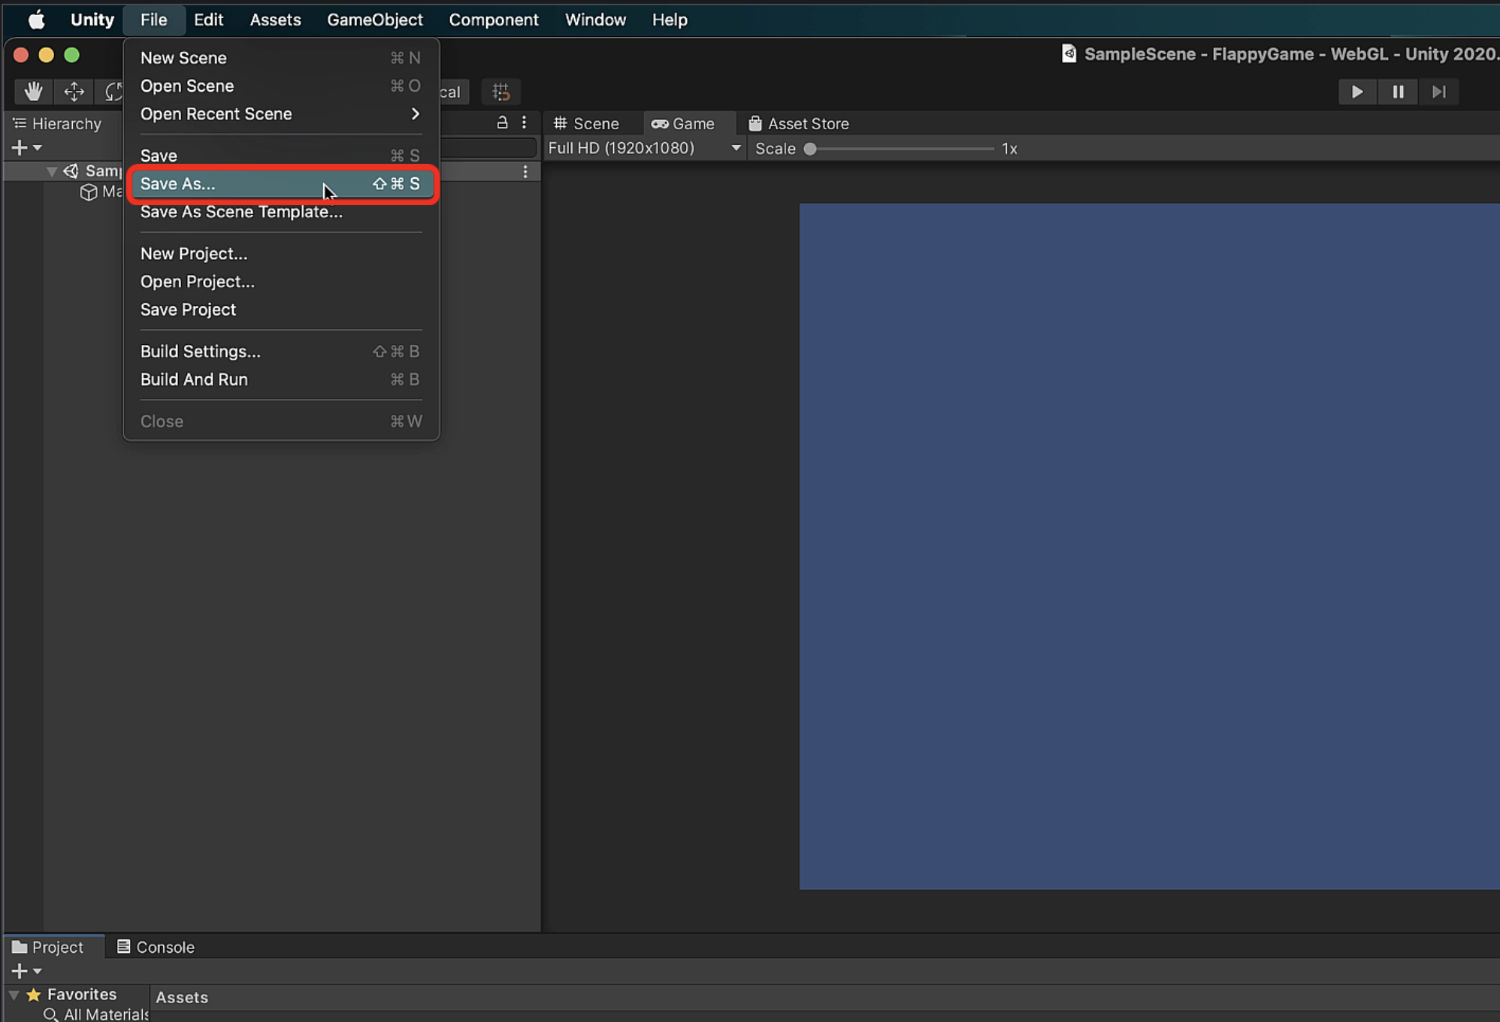This screenshot has width=1500, height=1022.
Task: Open the Project create plus dropdown
Action: point(26,971)
